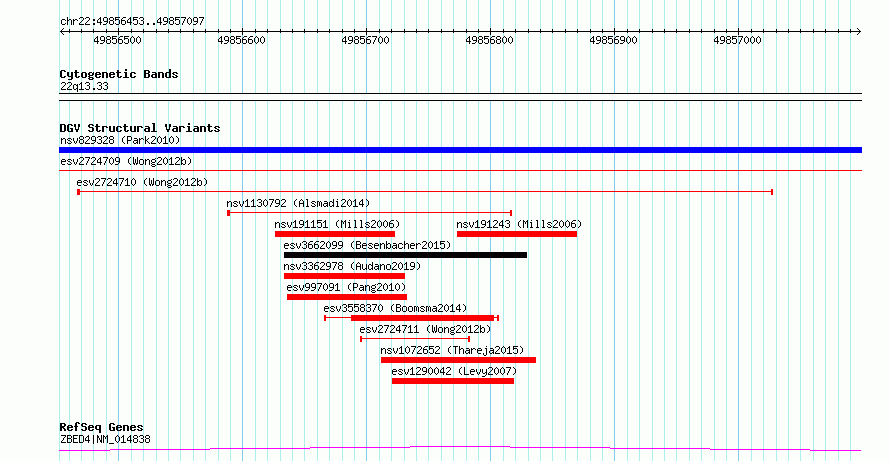Viewport: 890px width, 461px height.
Task: Select the esv3558370 (Boomsma2014) label
Action: click(395, 308)
